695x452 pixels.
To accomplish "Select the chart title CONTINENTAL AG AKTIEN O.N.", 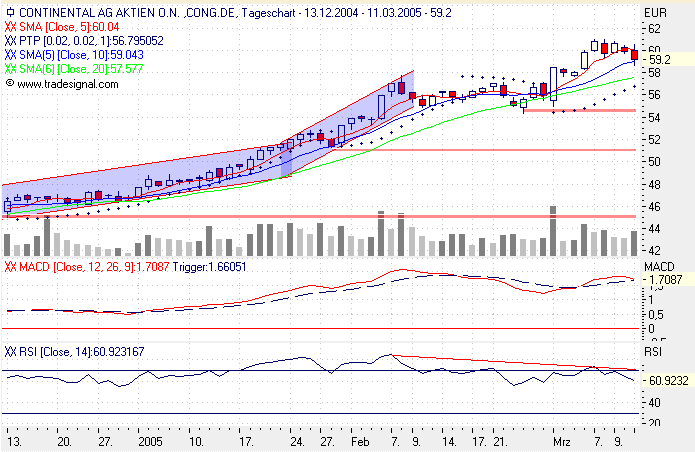I will point(99,13).
